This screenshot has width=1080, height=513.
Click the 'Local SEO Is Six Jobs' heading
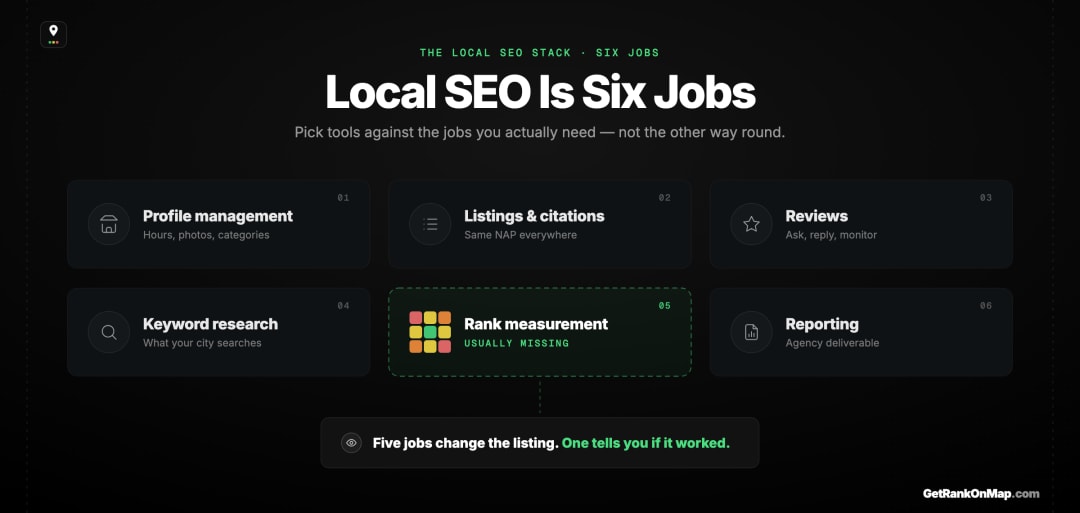(x=540, y=92)
